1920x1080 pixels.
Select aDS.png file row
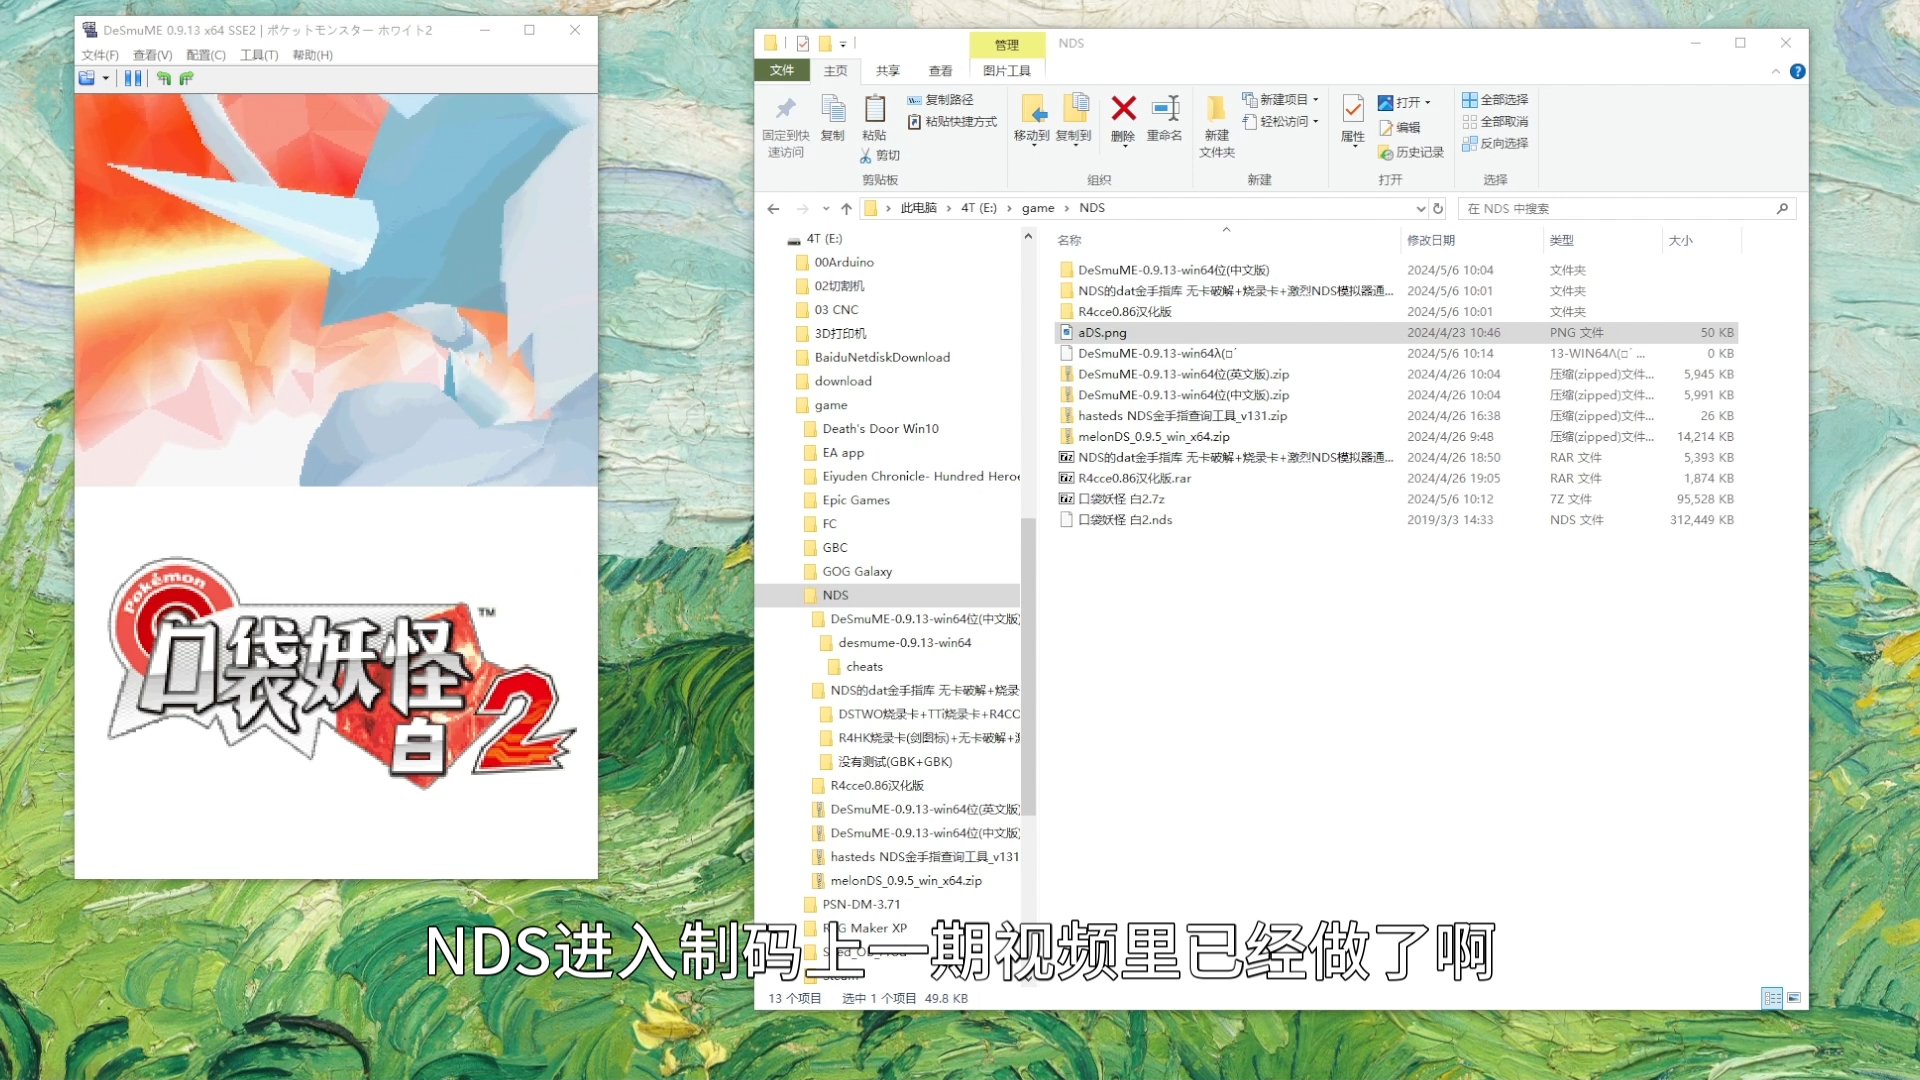click(x=1396, y=333)
